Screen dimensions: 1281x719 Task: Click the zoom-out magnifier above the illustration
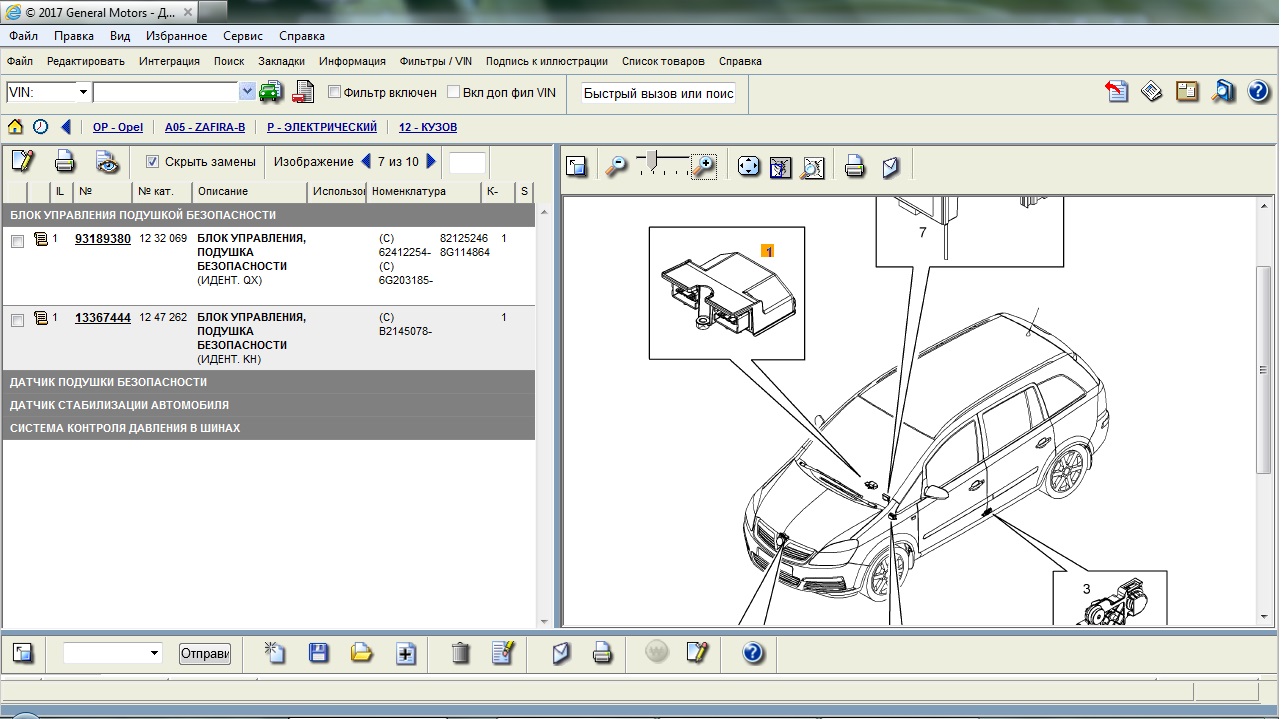pos(617,166)
